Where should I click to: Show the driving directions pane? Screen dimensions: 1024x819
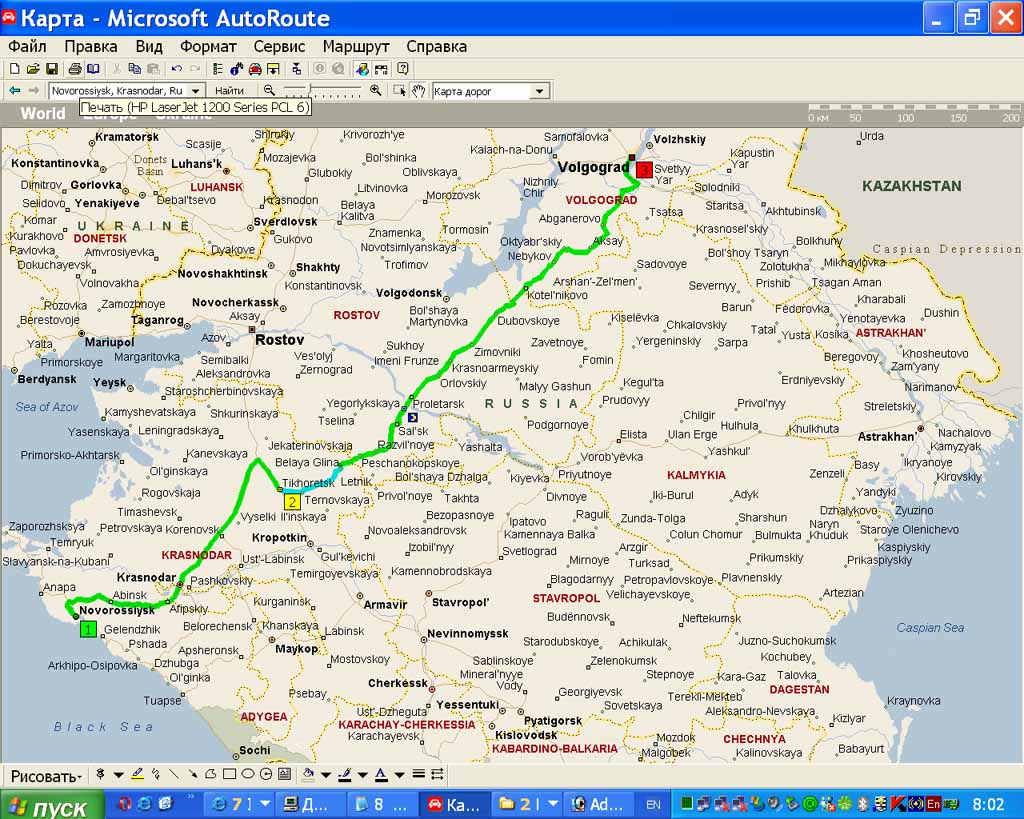[x=274, y=69]
